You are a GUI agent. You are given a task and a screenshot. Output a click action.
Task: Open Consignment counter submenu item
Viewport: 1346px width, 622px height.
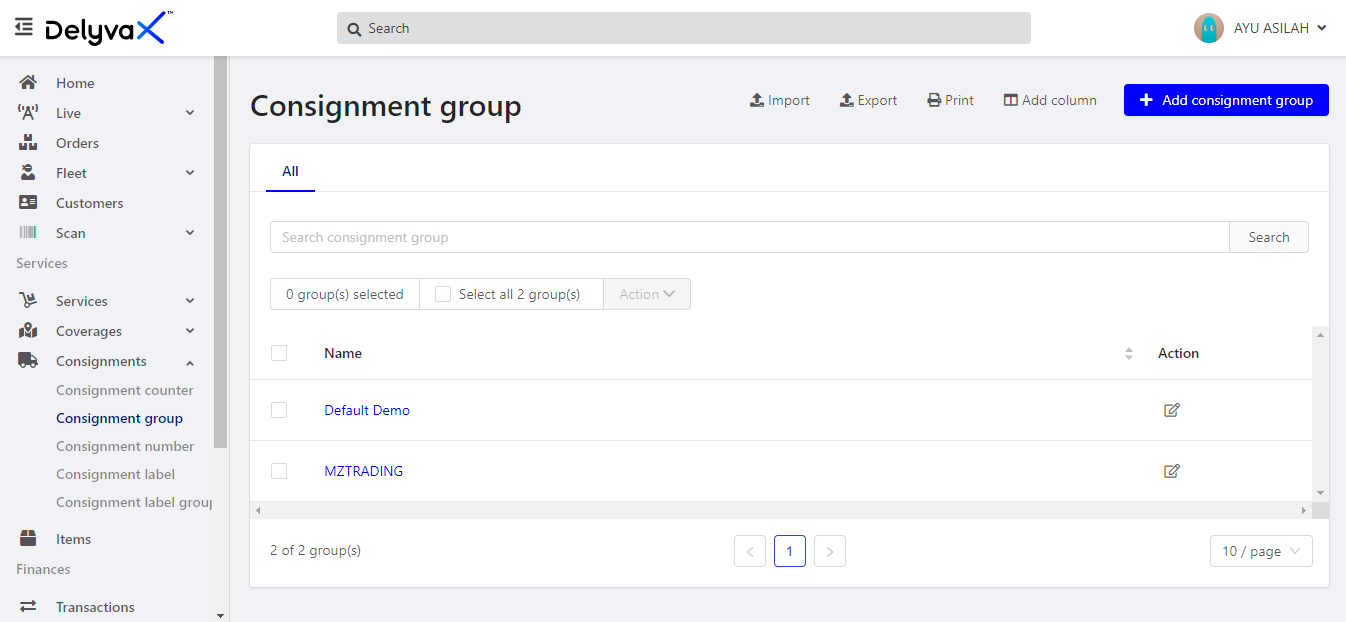point(125,390)
